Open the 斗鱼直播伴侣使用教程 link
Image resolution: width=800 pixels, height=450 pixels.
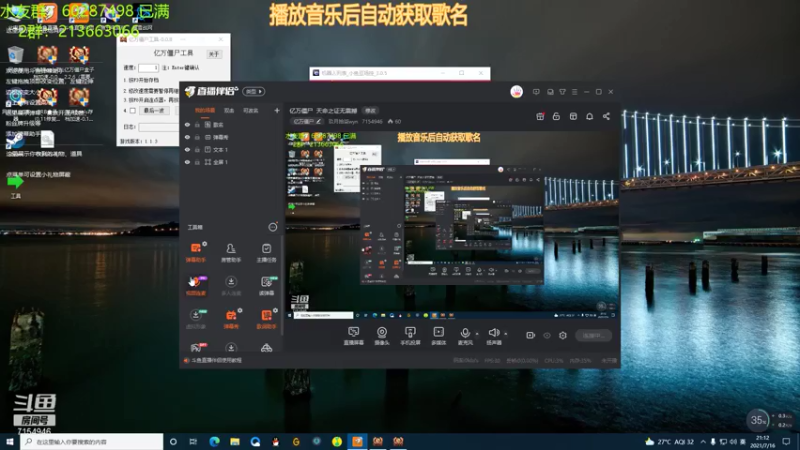[x=216, y=360]
